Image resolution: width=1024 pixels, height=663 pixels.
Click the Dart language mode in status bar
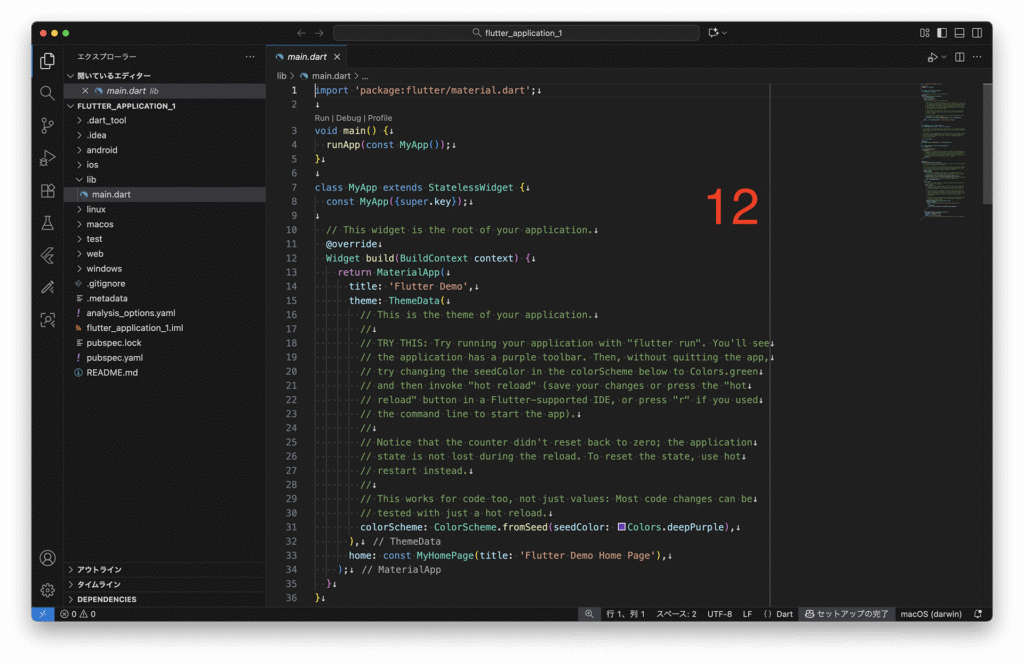pos(779,614)
